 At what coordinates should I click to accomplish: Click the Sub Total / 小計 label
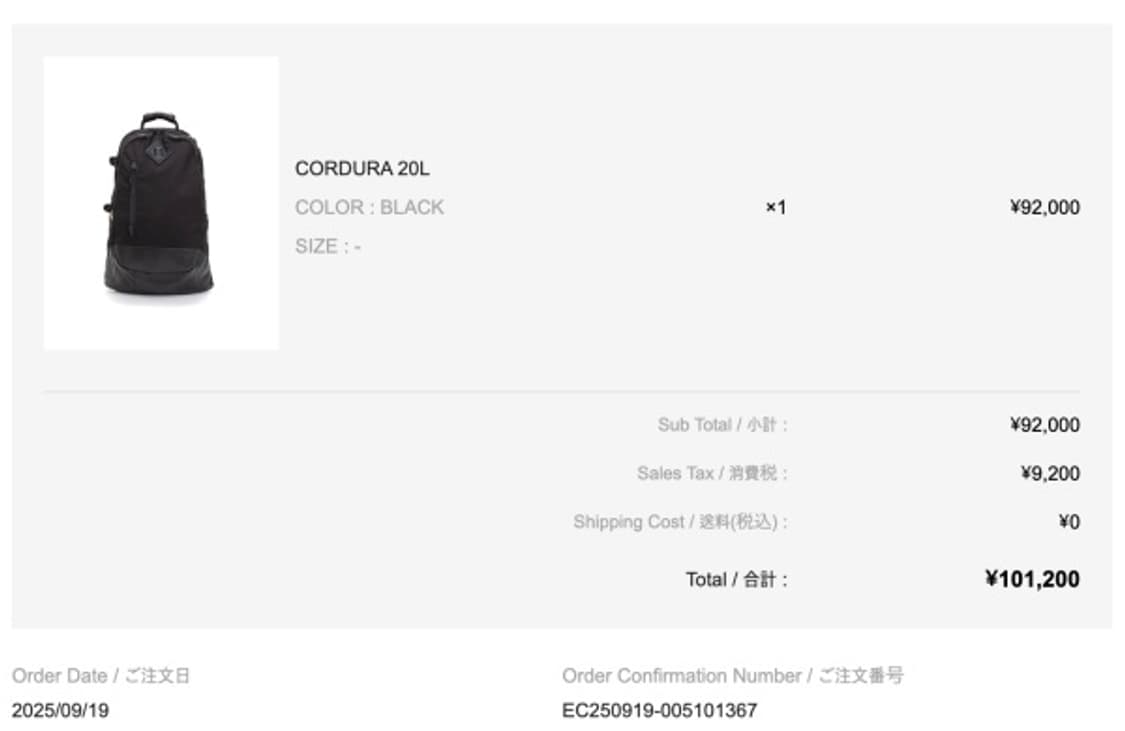(723, 425)
